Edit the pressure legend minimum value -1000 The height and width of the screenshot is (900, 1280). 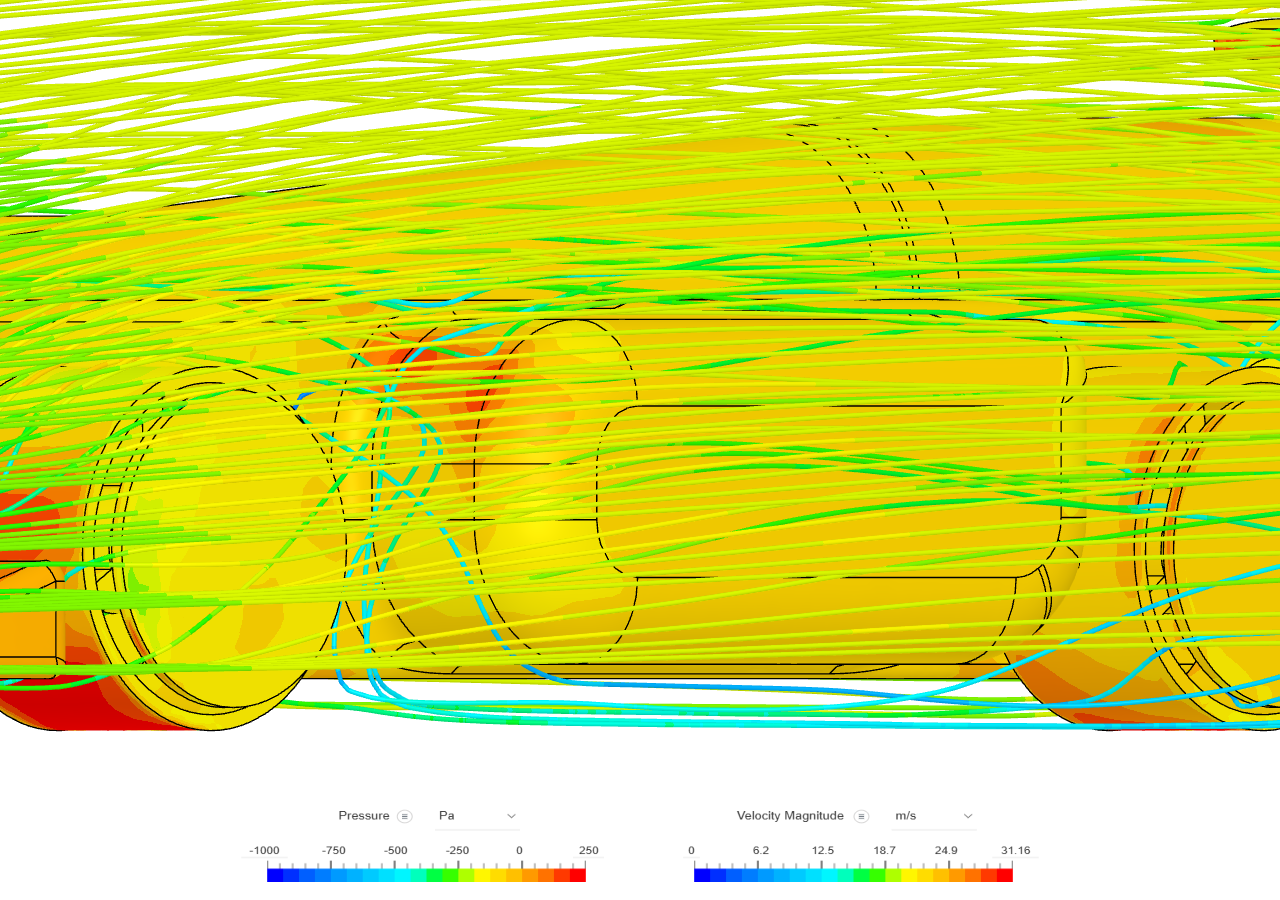[265, 851]
